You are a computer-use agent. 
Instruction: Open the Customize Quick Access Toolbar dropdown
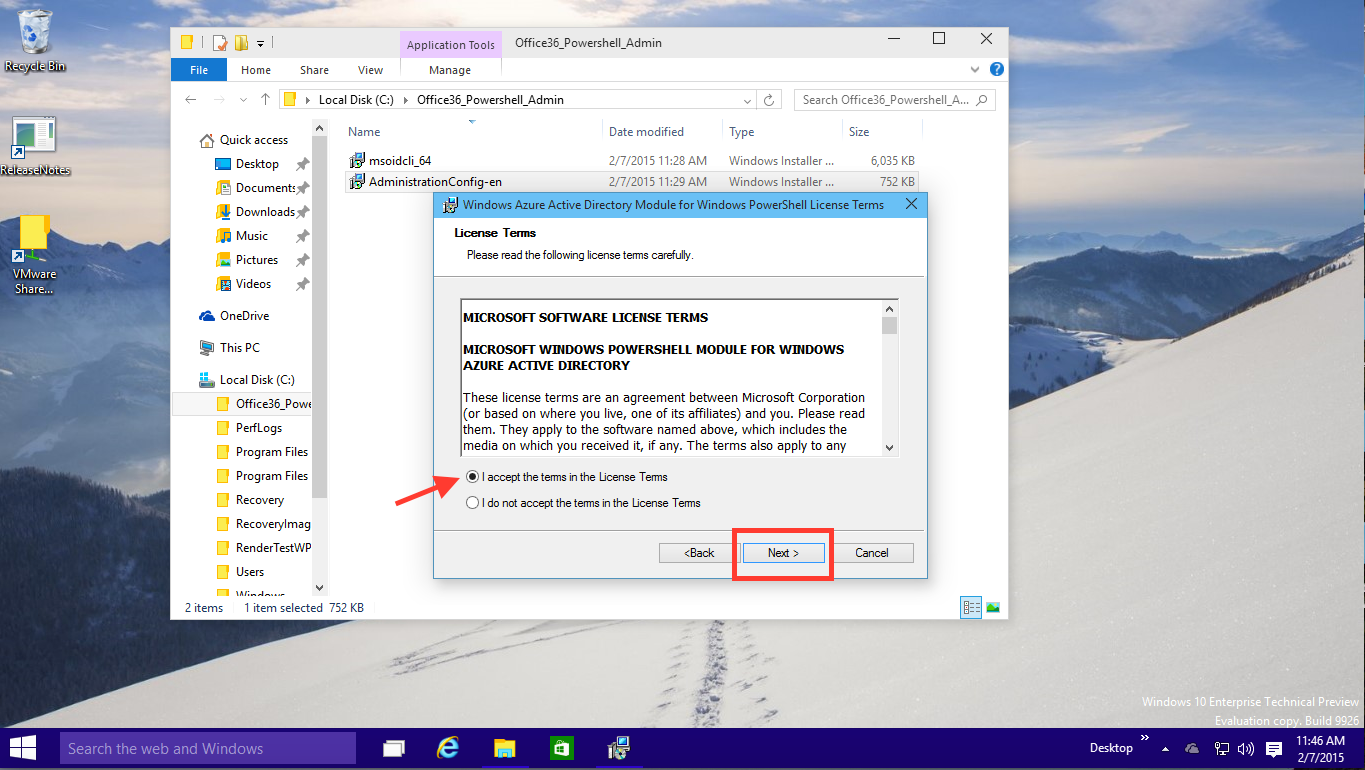(x=260, y=43)
